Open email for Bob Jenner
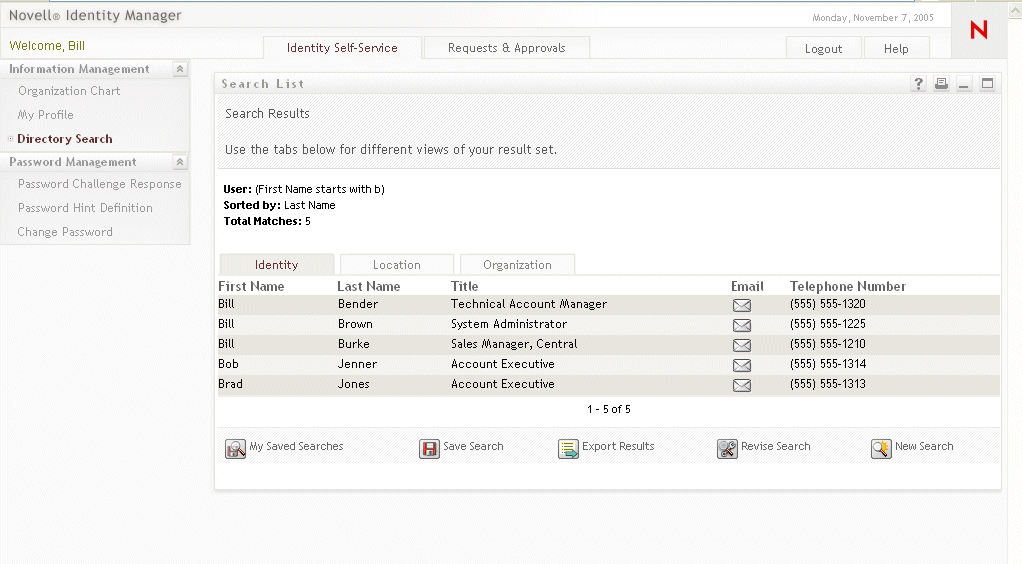 tap(741, 365)
